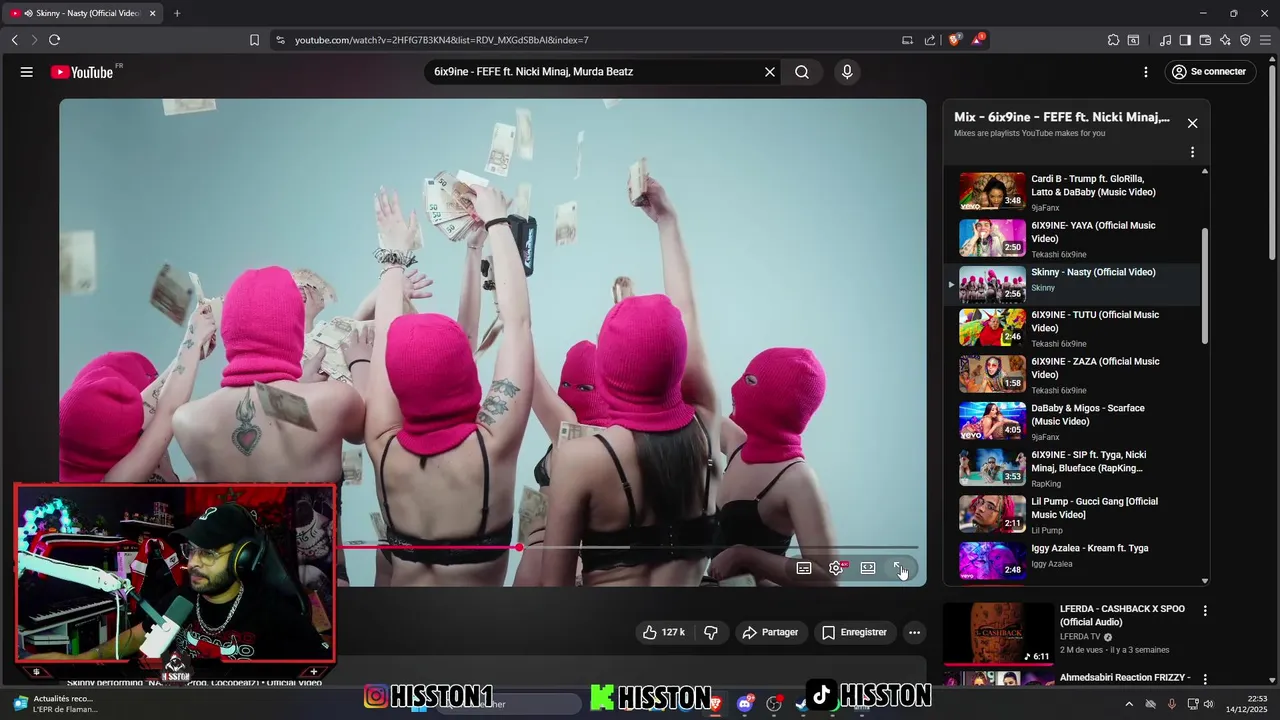Open YouTube settings three-dot menu
This screenshot has height=720, width=1280.
click(x=1146, y=72)
